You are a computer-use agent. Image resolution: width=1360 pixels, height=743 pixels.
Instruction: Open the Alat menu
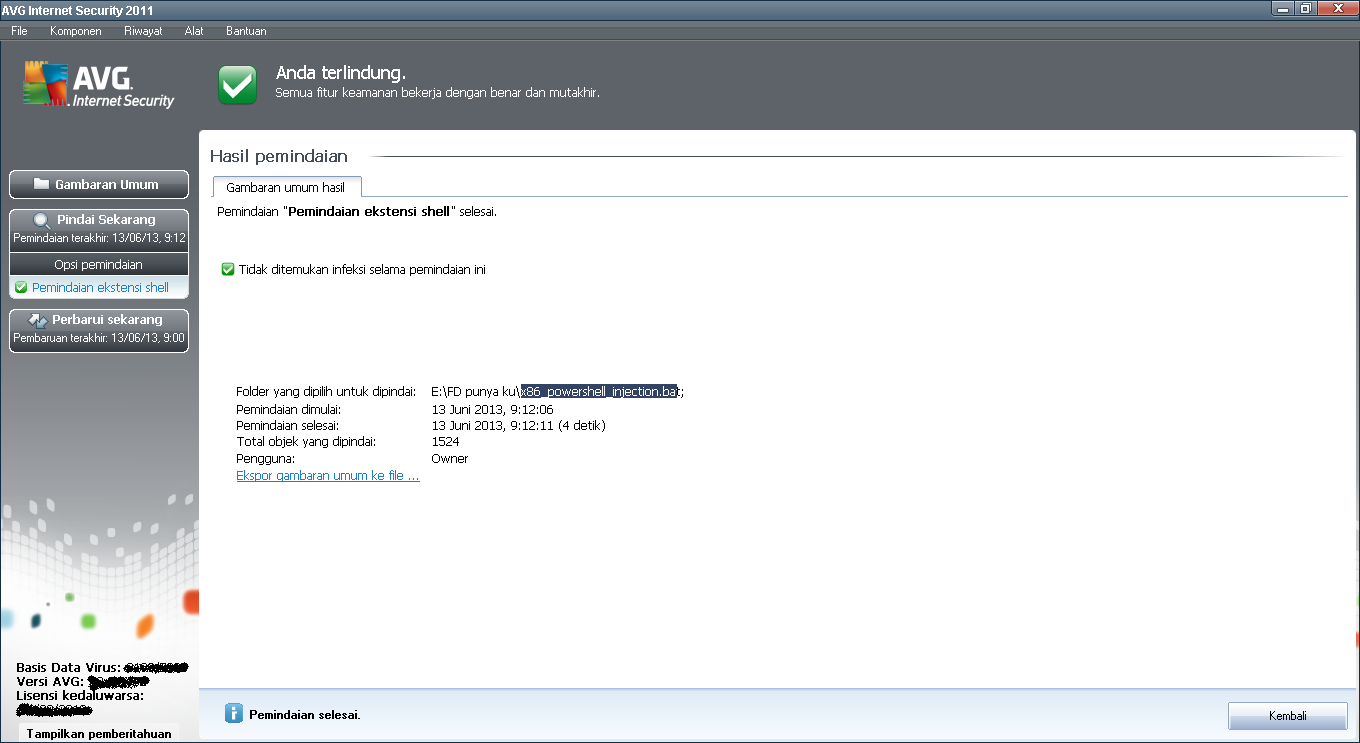click(x=194, y=31)
